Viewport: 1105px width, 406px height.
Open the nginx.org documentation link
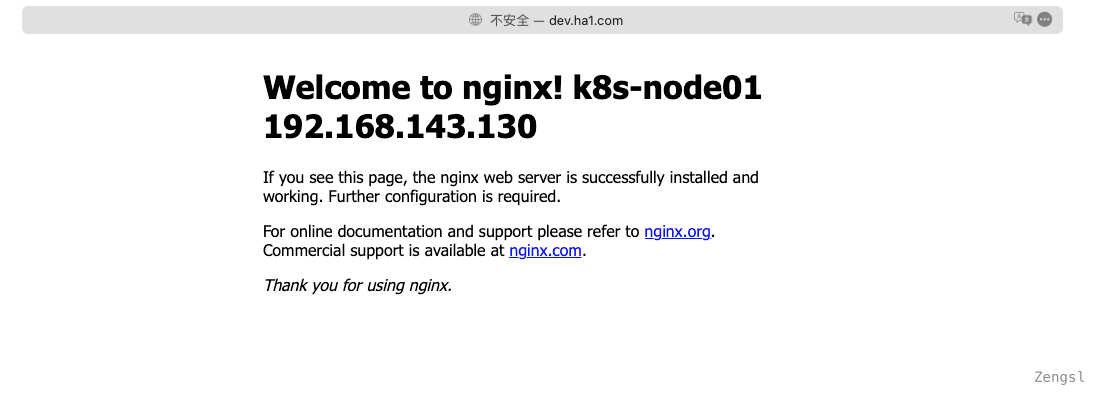[677, 231]
